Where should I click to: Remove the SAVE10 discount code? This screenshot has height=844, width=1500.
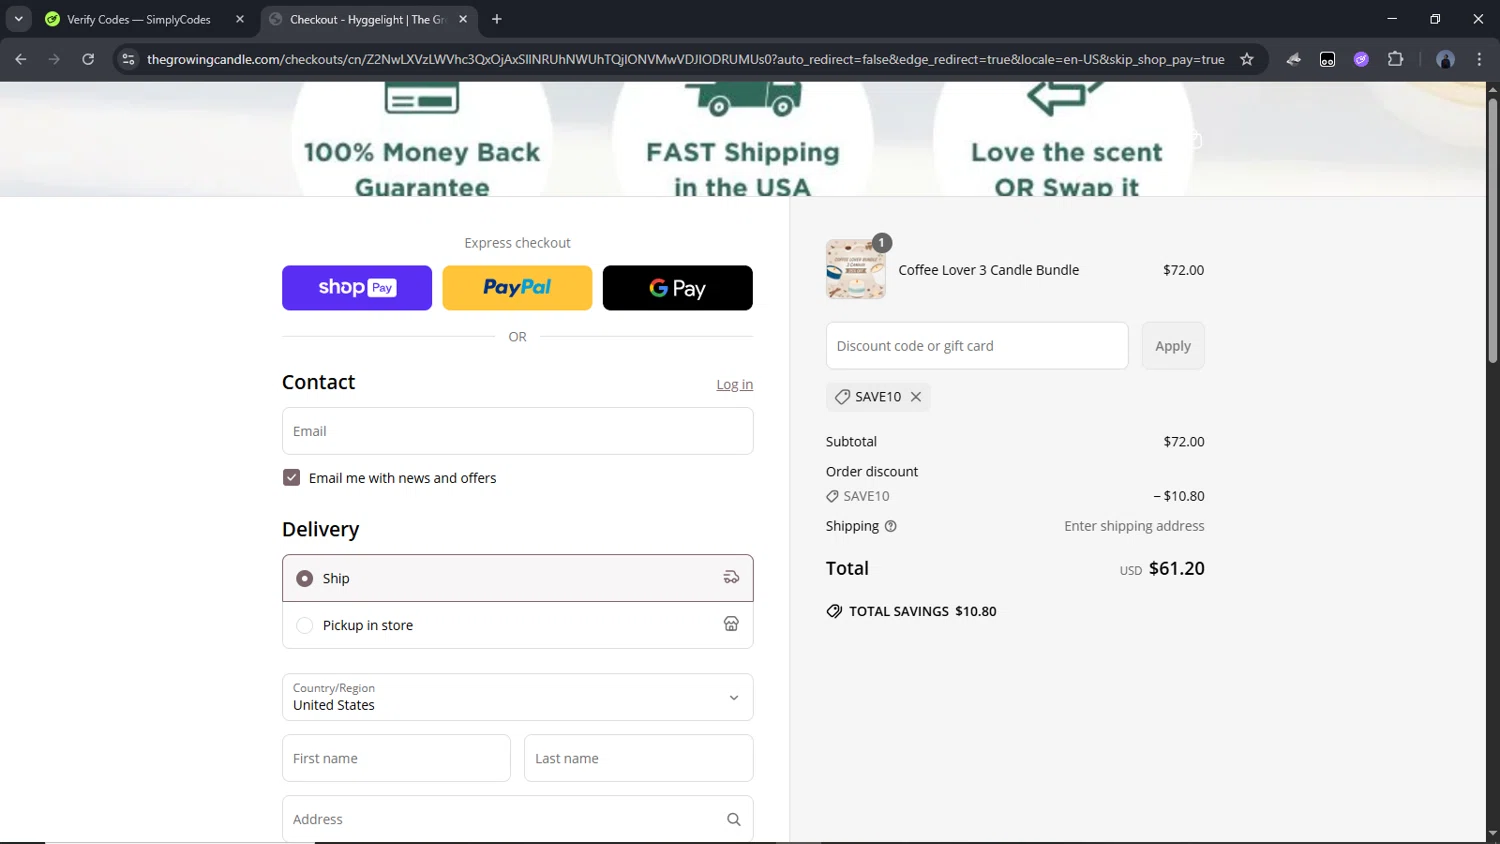pyautogui.click(x=916, y=397)
